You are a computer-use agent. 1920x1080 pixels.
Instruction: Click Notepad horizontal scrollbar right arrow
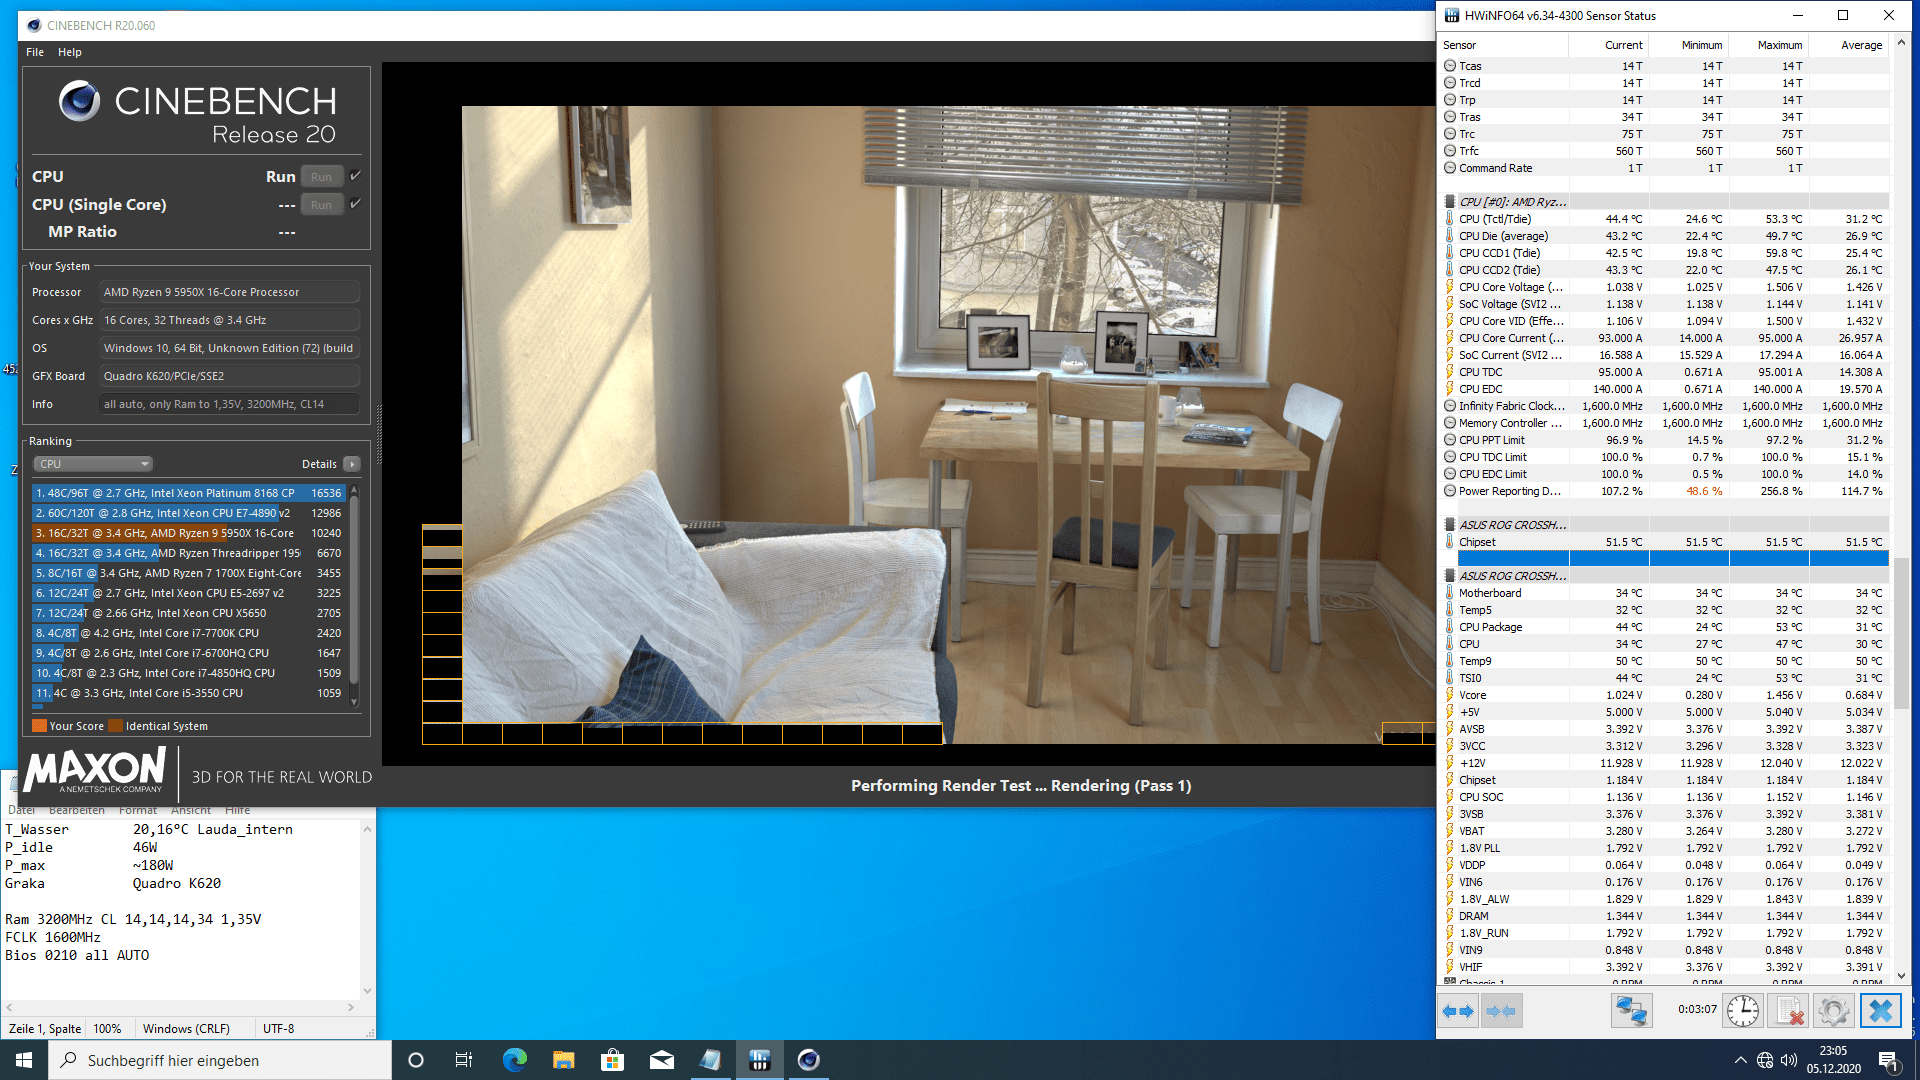click(351, 1007)
